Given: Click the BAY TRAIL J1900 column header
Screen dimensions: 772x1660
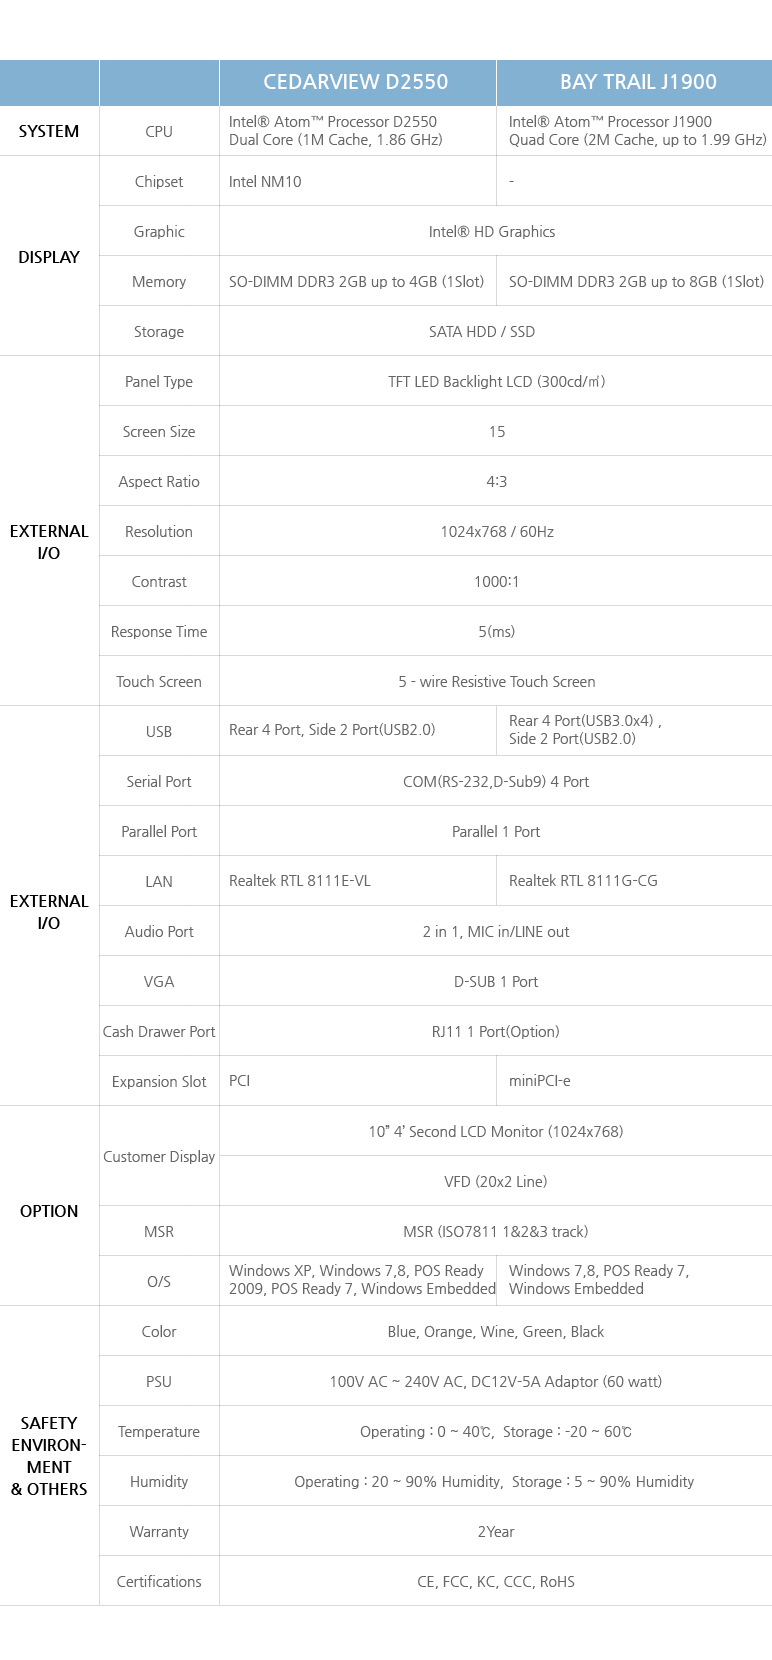Looking at the screenshot, I should pyautogui.click(x=638, y=82).
